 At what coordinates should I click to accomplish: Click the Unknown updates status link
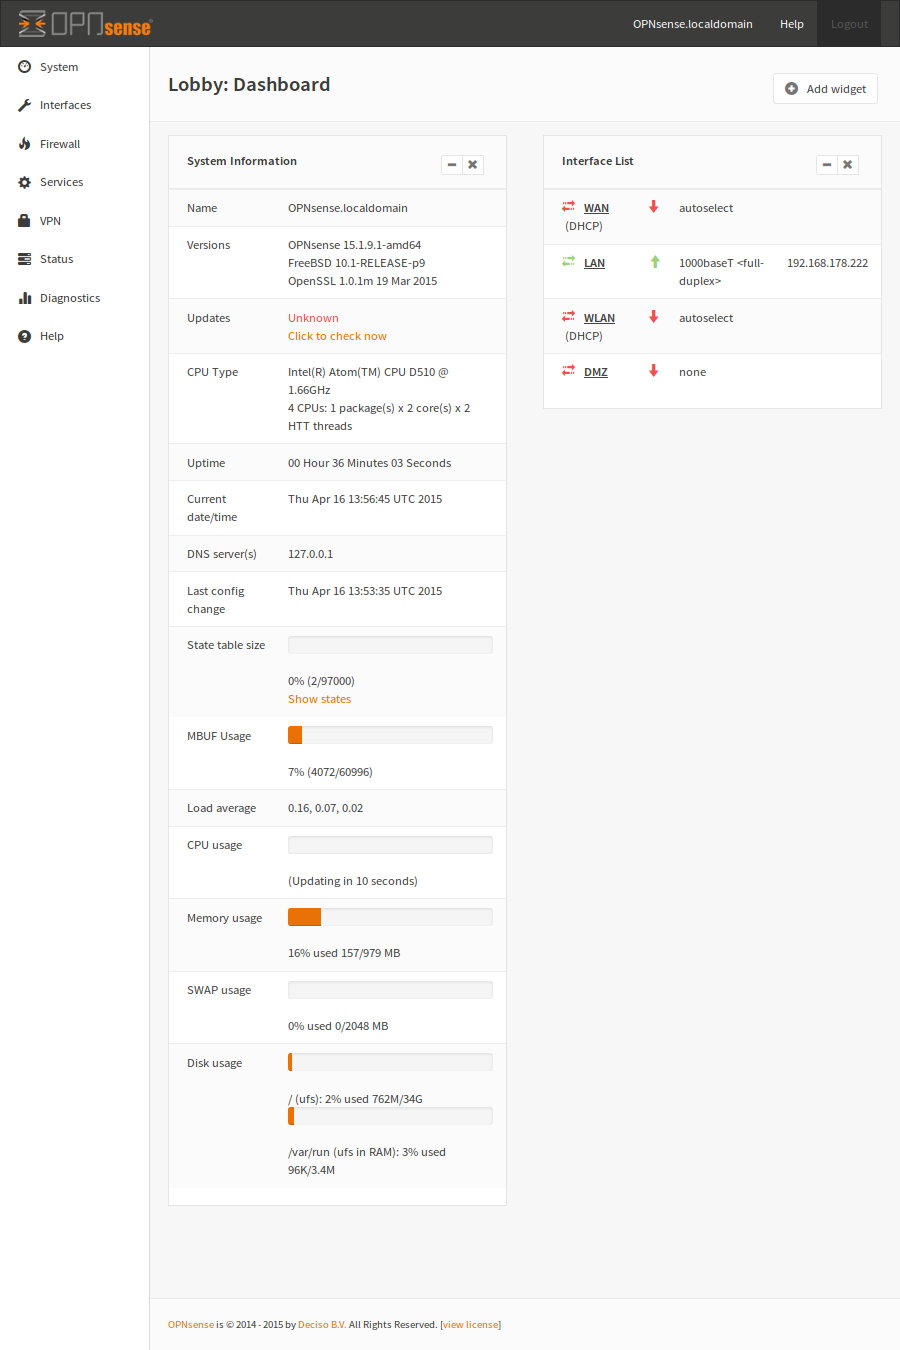[313, 318]
